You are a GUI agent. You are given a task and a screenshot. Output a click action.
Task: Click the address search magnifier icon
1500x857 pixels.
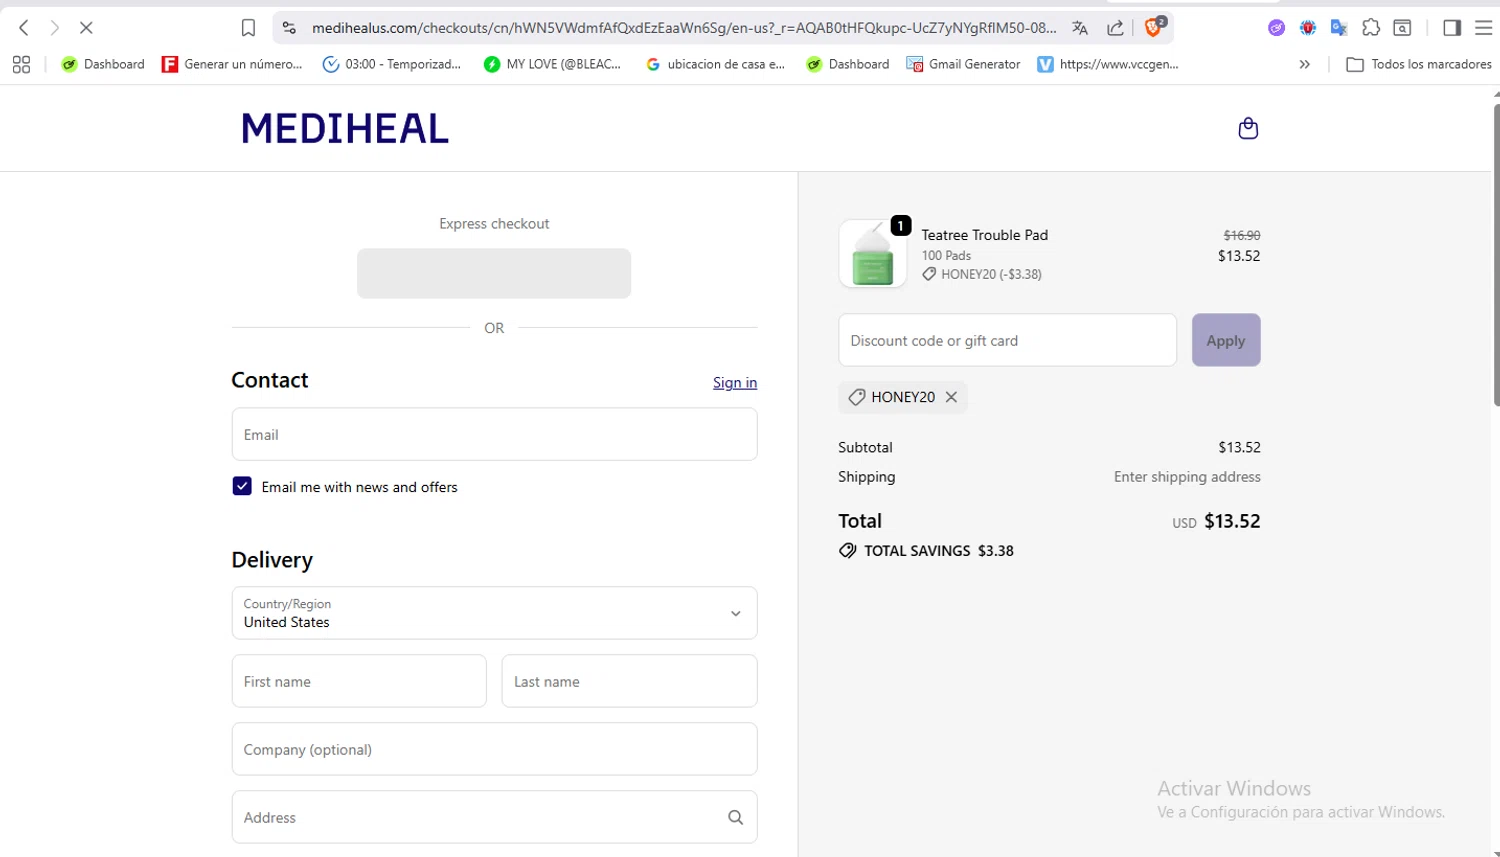tap(735, 817)
